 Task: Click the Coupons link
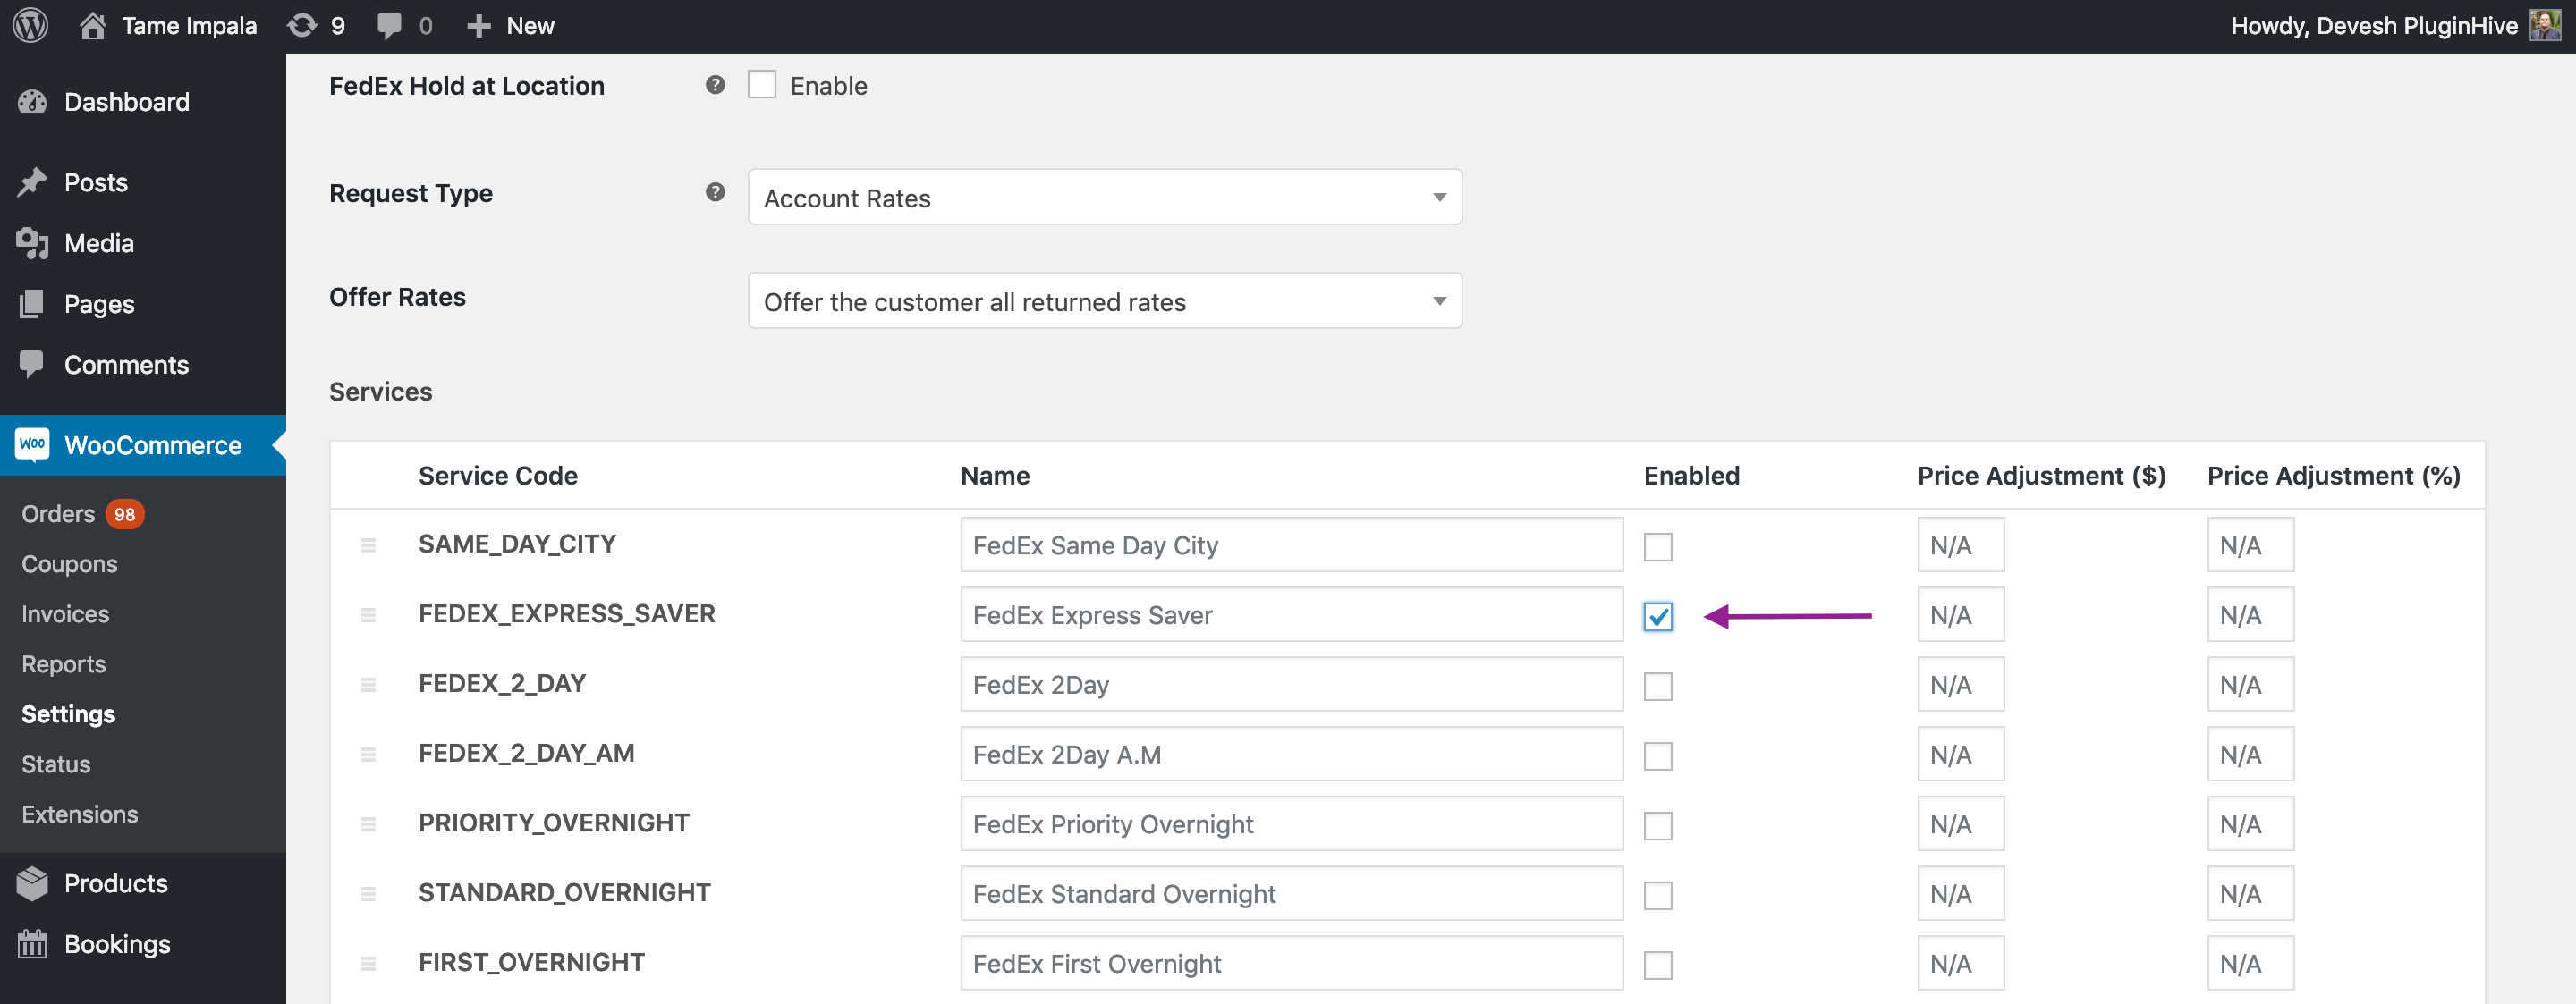67,563
